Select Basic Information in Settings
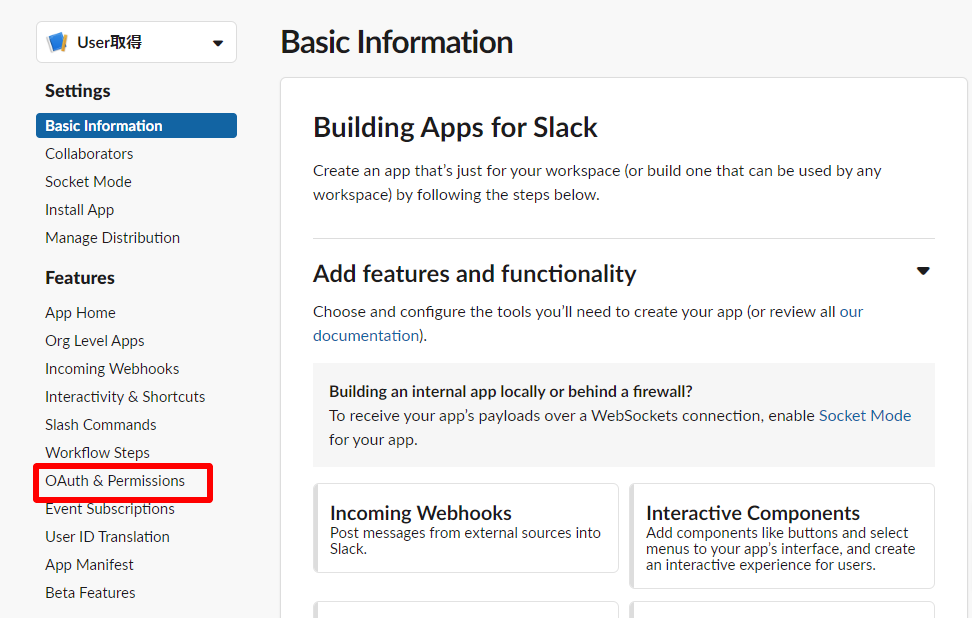Screen dimensions: 972x618 104,126
